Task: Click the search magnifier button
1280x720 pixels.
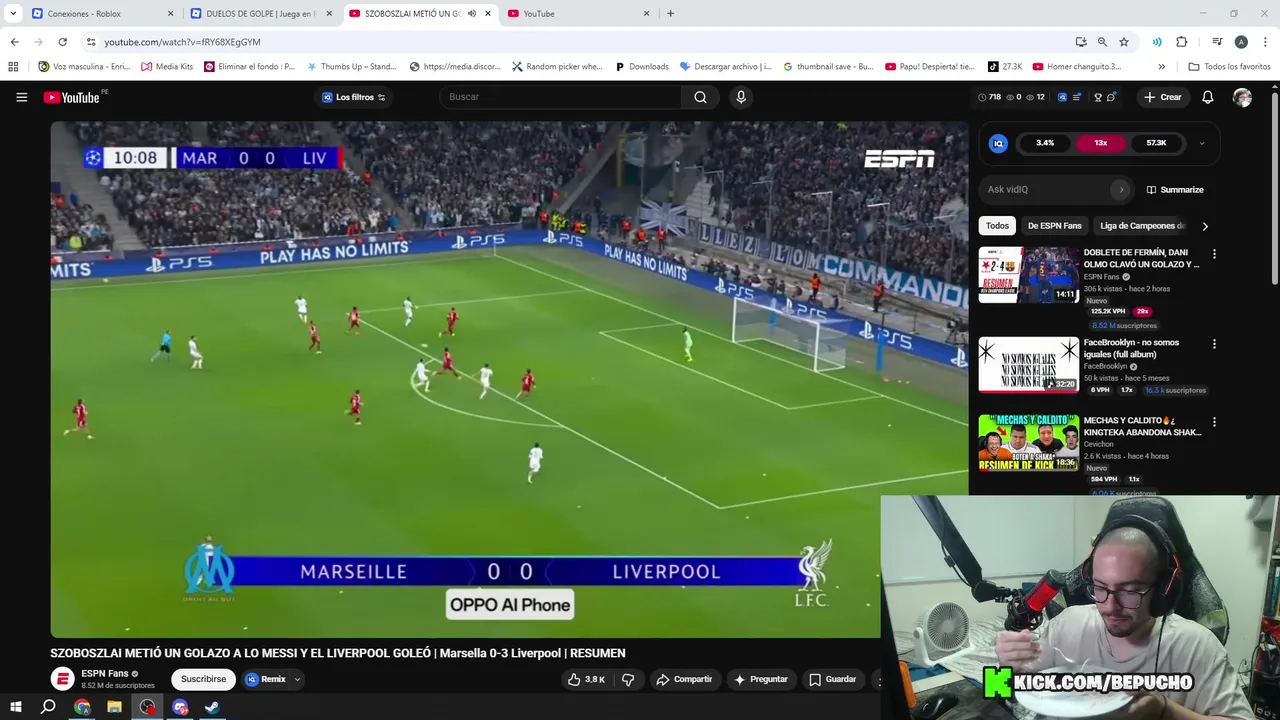Action: [x=700, y=97]
